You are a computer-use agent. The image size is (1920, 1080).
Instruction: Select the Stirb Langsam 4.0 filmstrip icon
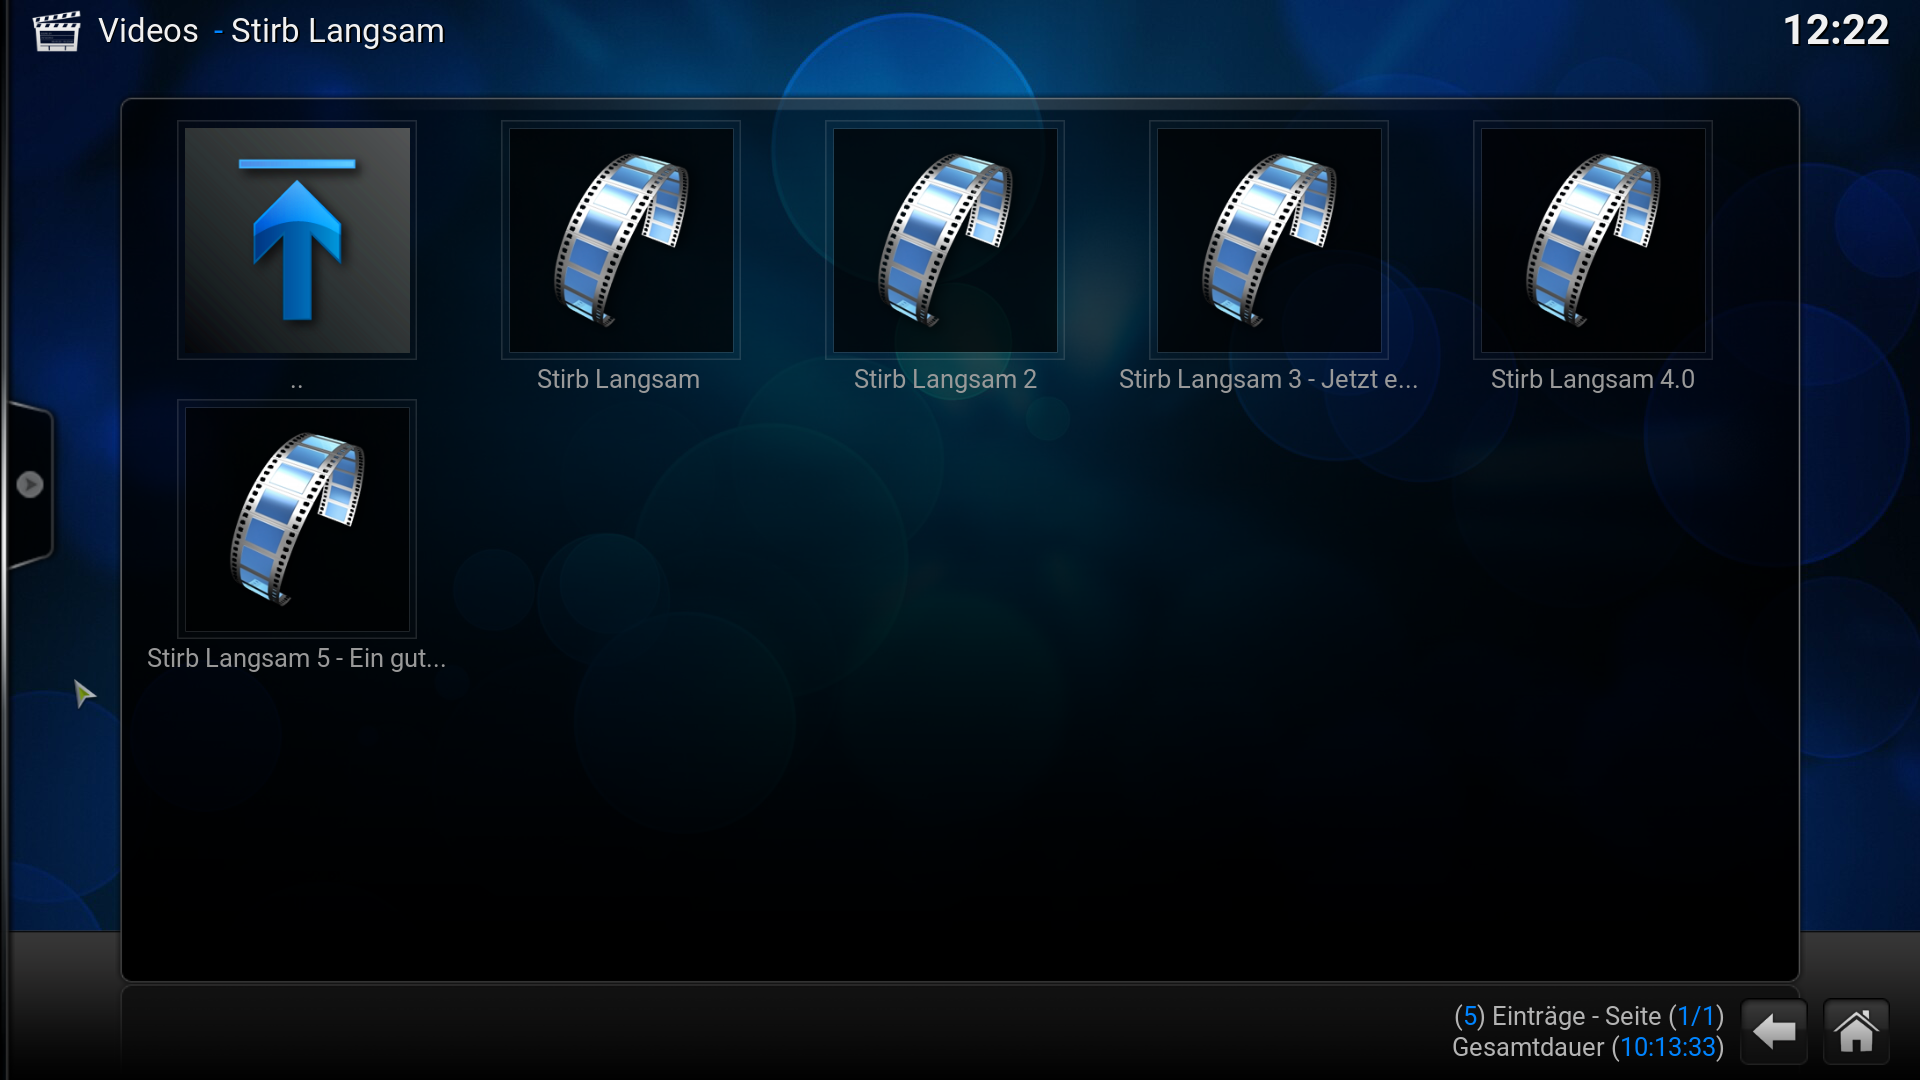[x=1593, y=240]
